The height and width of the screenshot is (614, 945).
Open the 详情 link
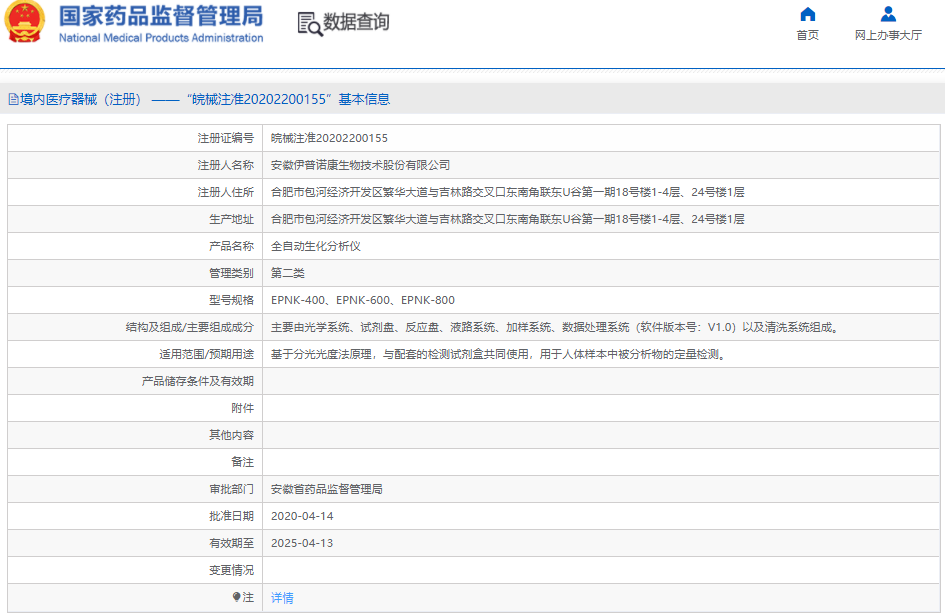282,597
